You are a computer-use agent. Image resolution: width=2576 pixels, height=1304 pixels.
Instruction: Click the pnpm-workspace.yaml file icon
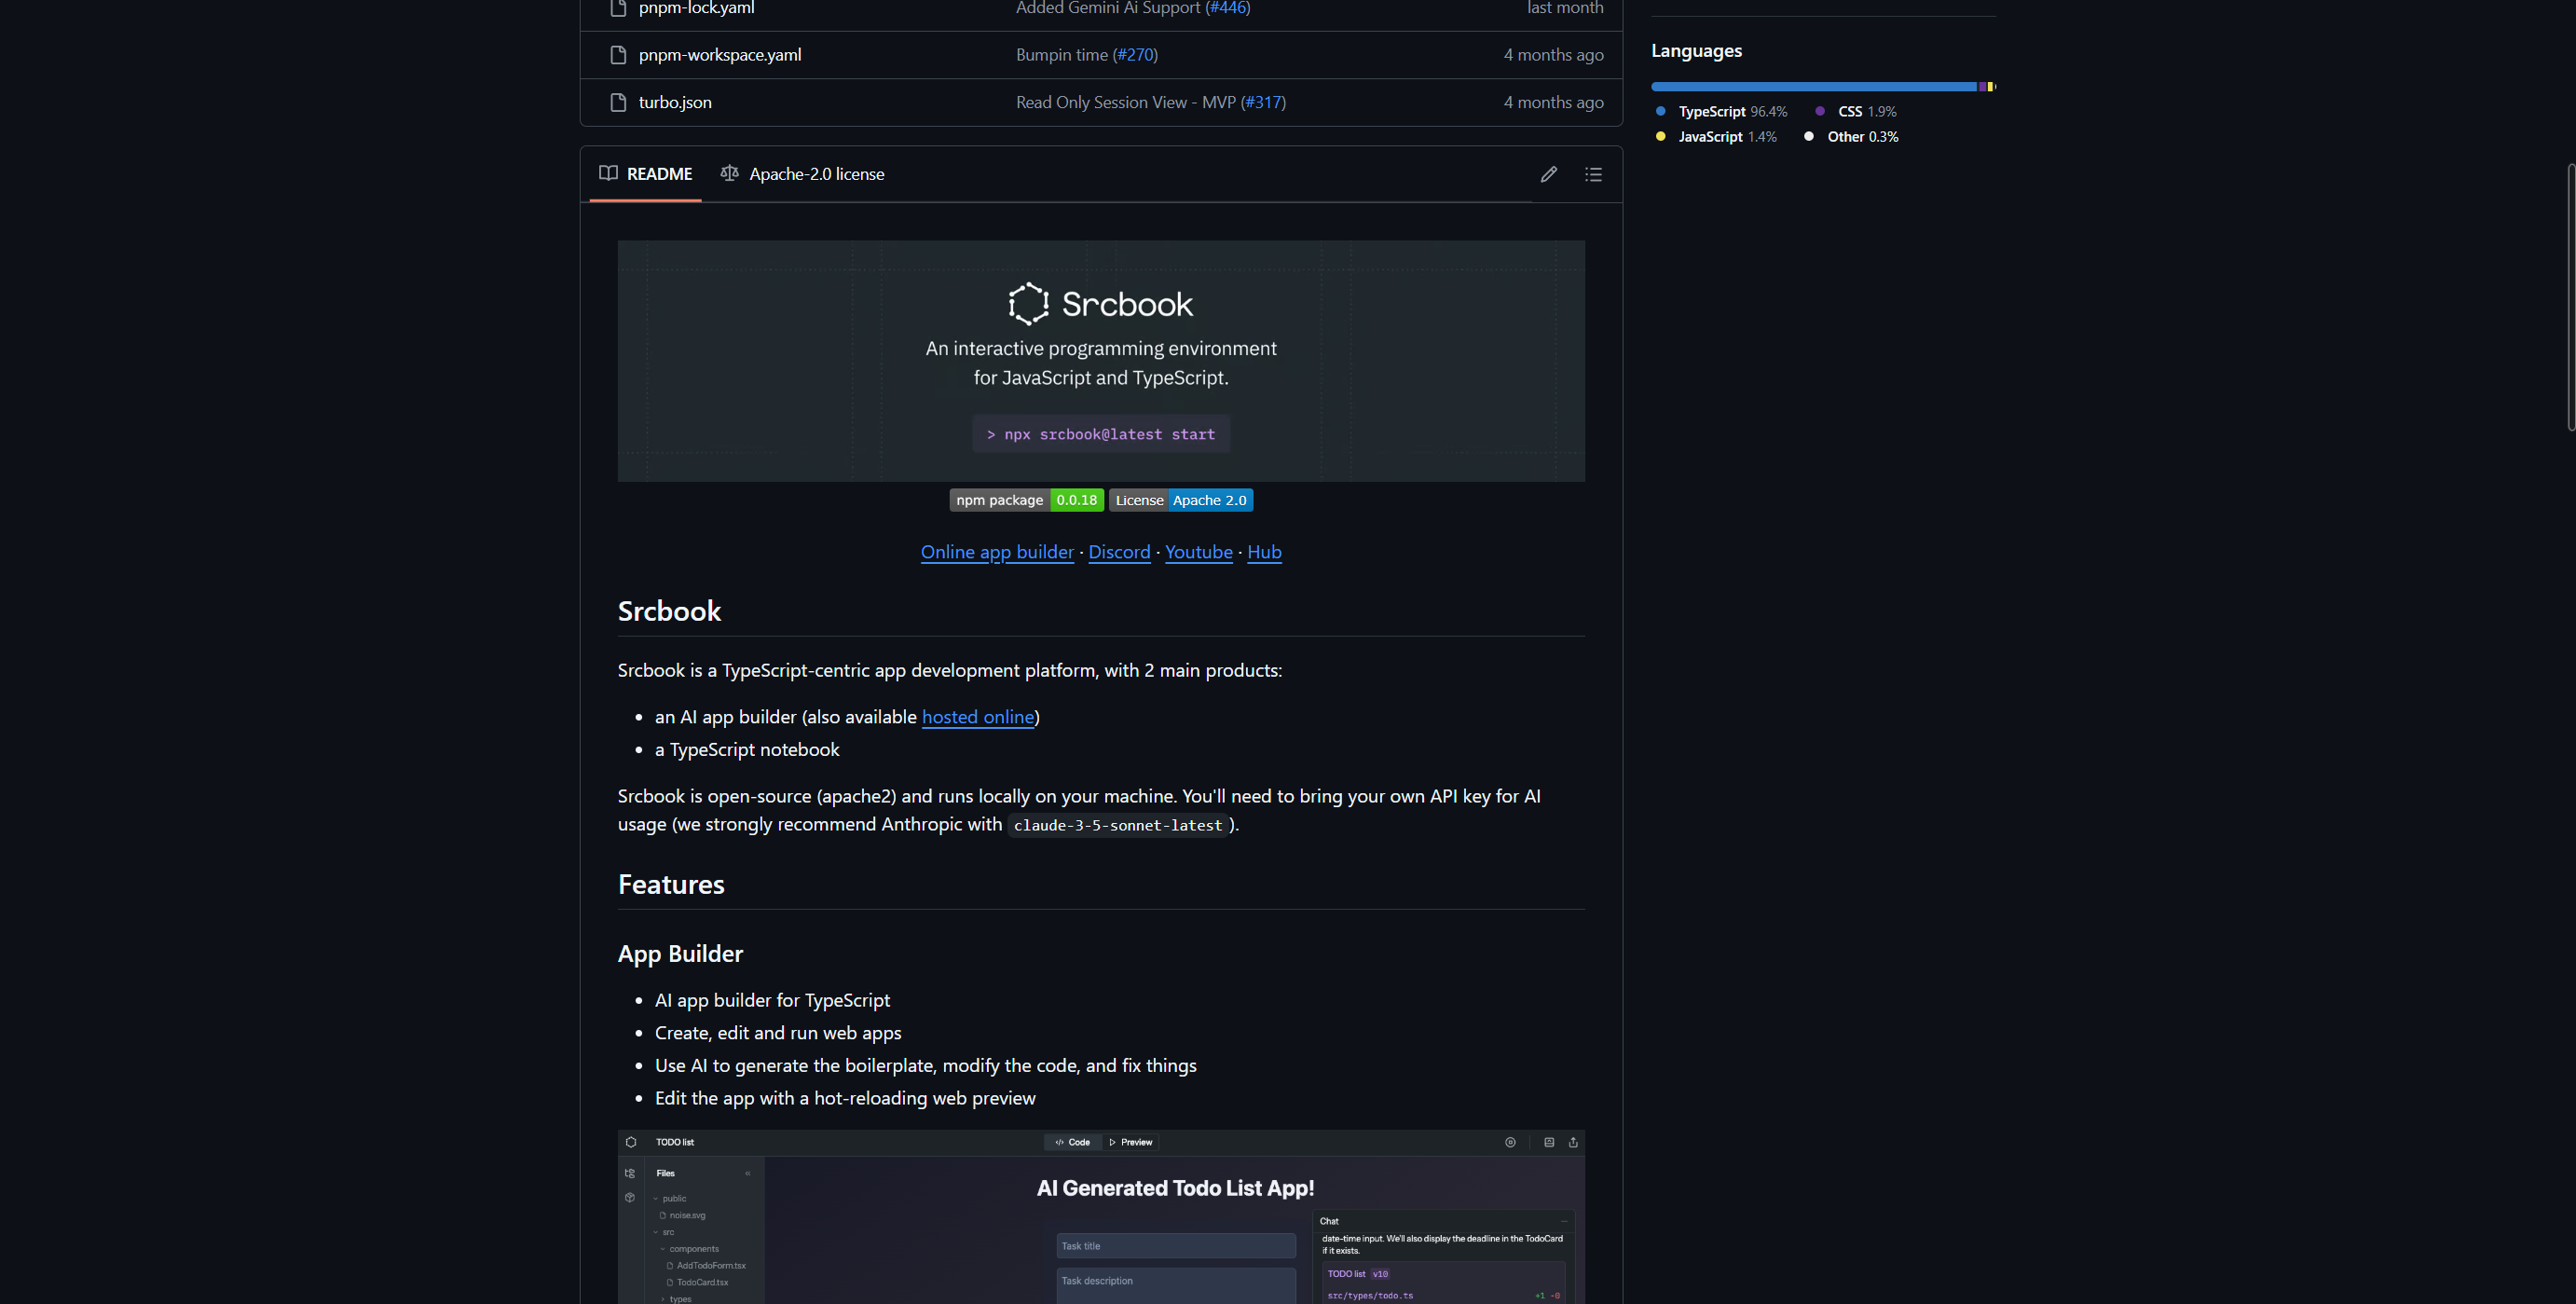618,55
